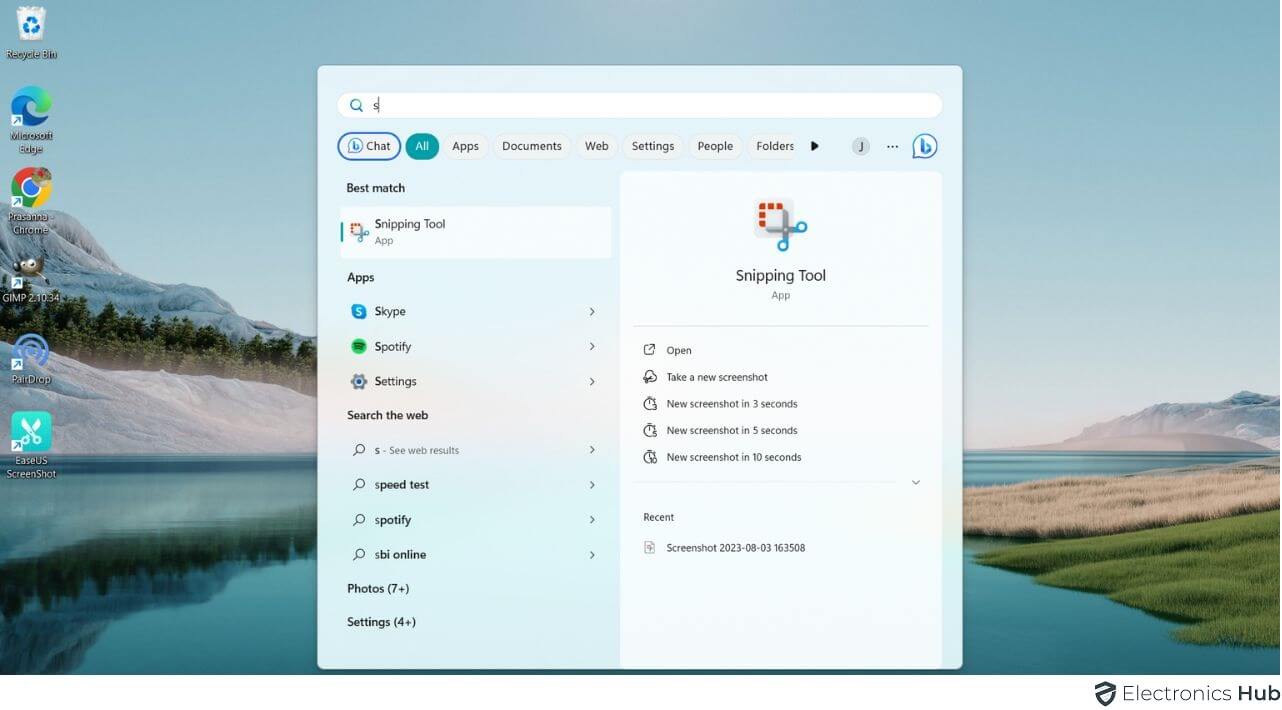Choose New screenshot in 5 seconds

(x=731, y=431)
